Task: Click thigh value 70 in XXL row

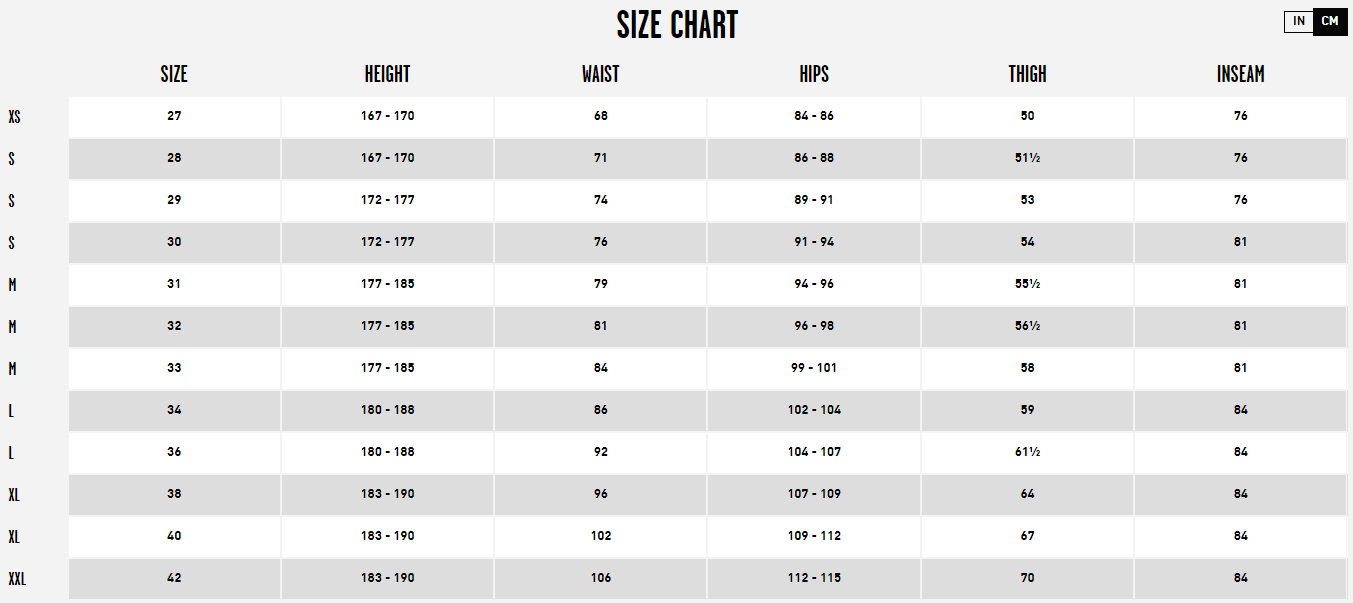Action: 1027,578
